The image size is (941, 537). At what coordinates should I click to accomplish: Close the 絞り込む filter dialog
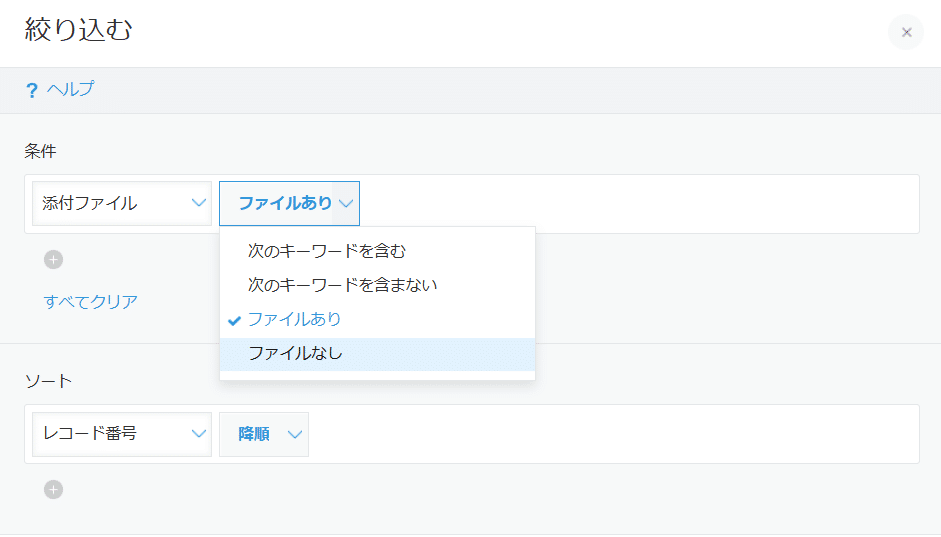[906, 32]
